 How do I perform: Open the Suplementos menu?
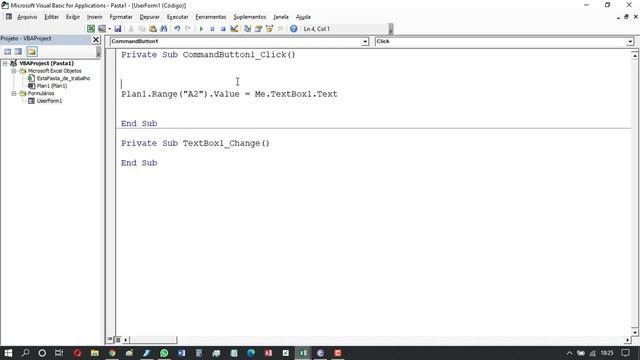point(249,17)
